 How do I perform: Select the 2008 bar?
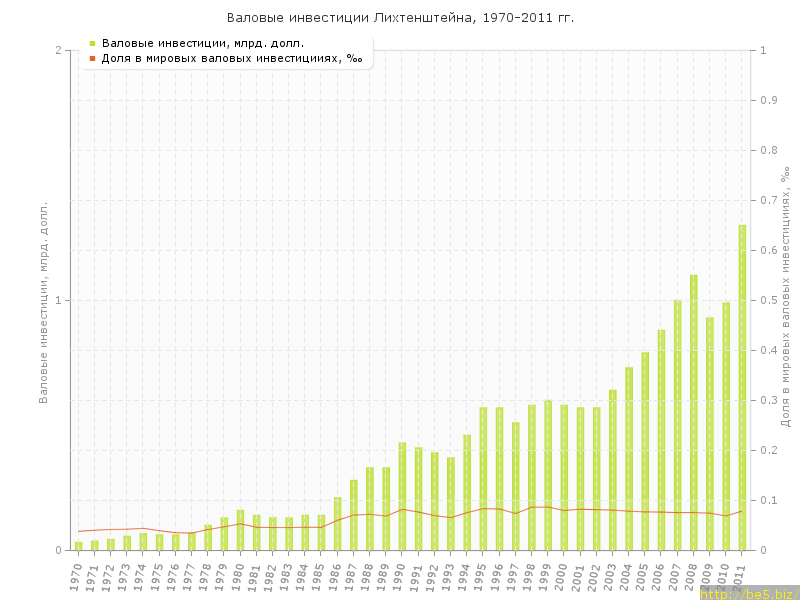(x=694, y=412)
